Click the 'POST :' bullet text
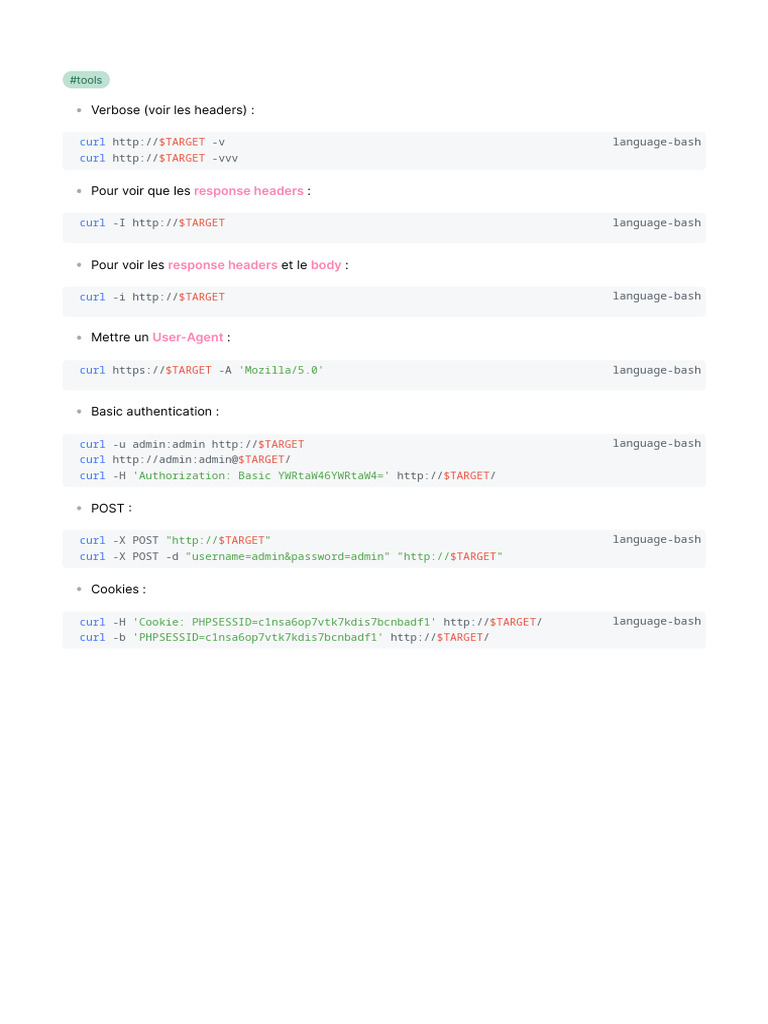Viewport: 768px width, 1024px height. click(x=111, y=508)
